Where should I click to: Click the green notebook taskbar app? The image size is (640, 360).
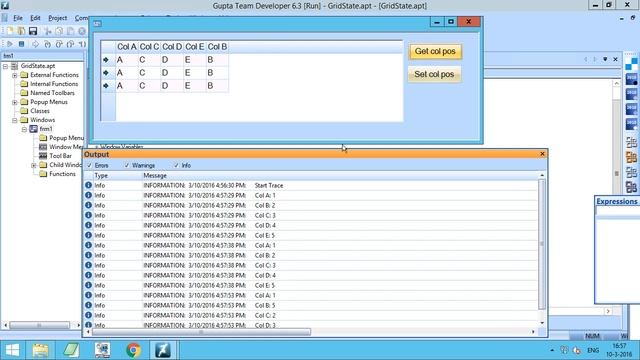71,350
